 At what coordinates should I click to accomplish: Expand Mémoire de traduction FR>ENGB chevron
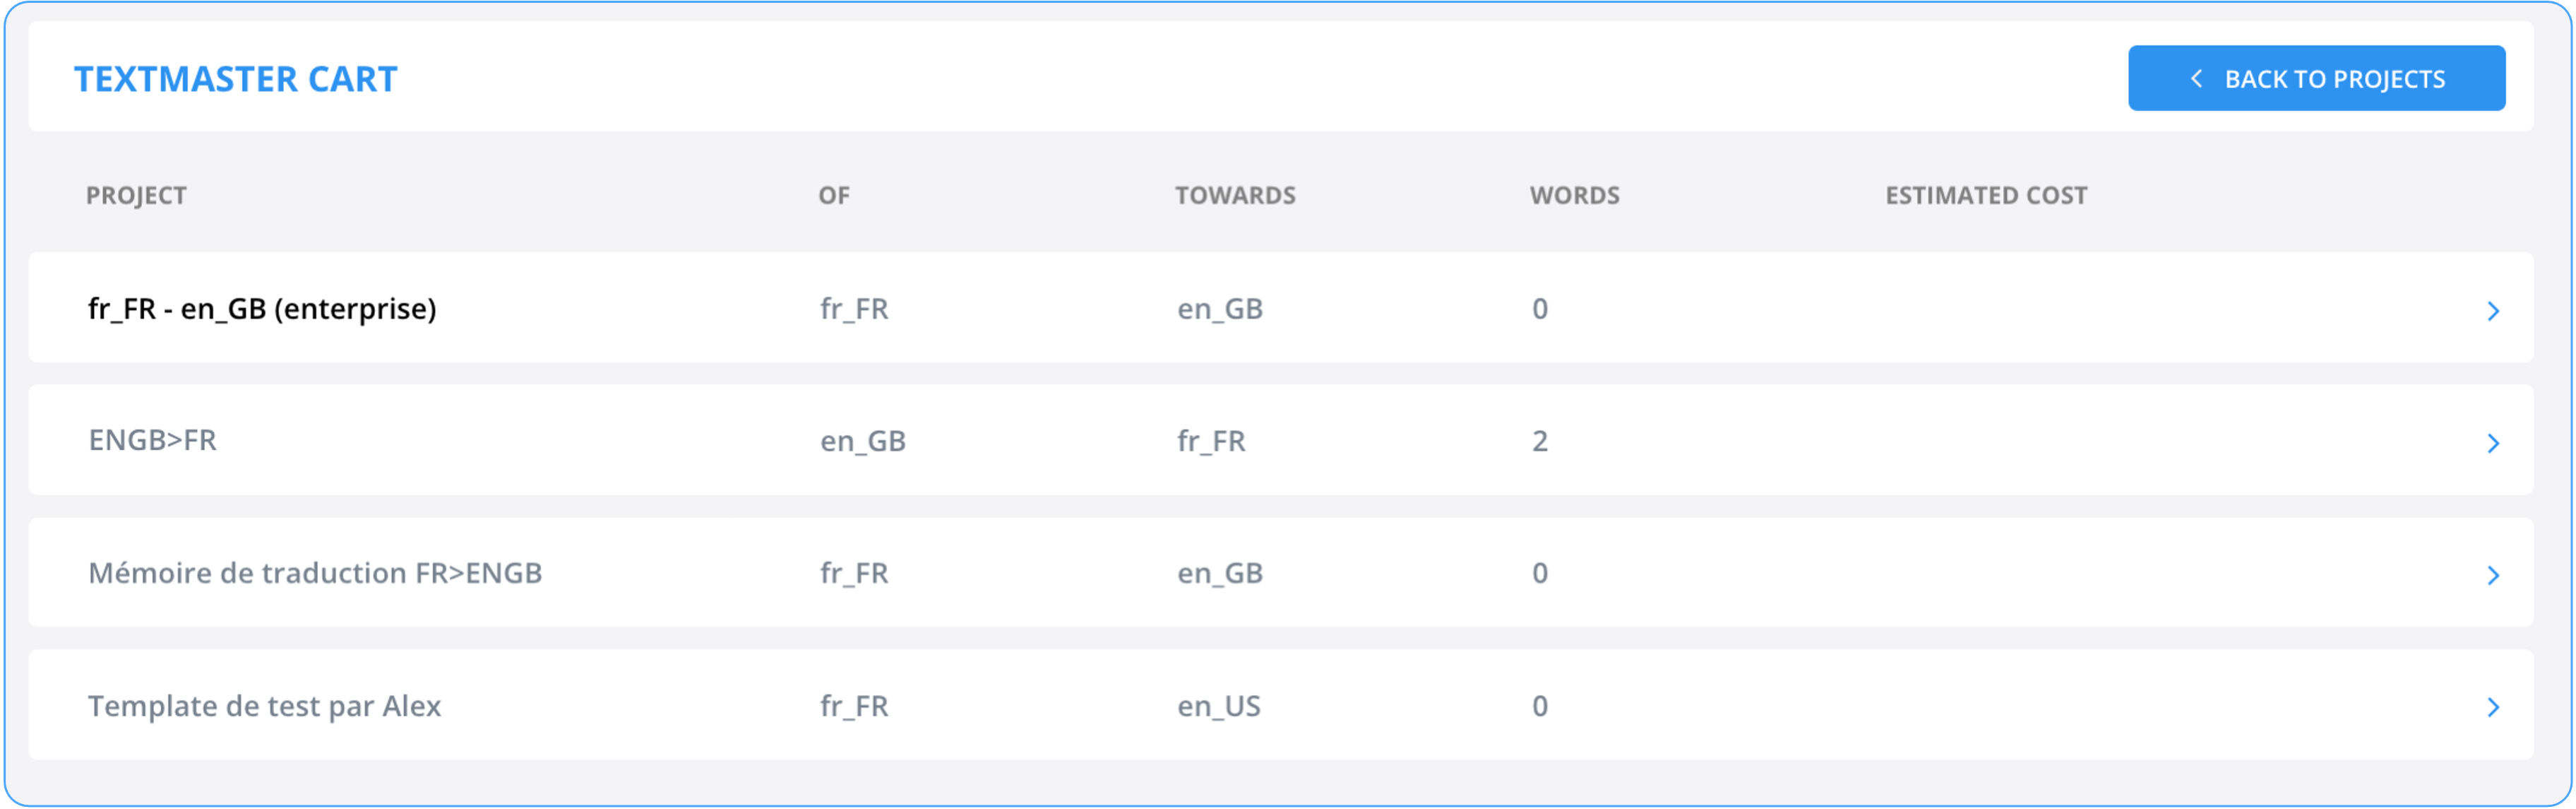click(x=2492, y=575)
